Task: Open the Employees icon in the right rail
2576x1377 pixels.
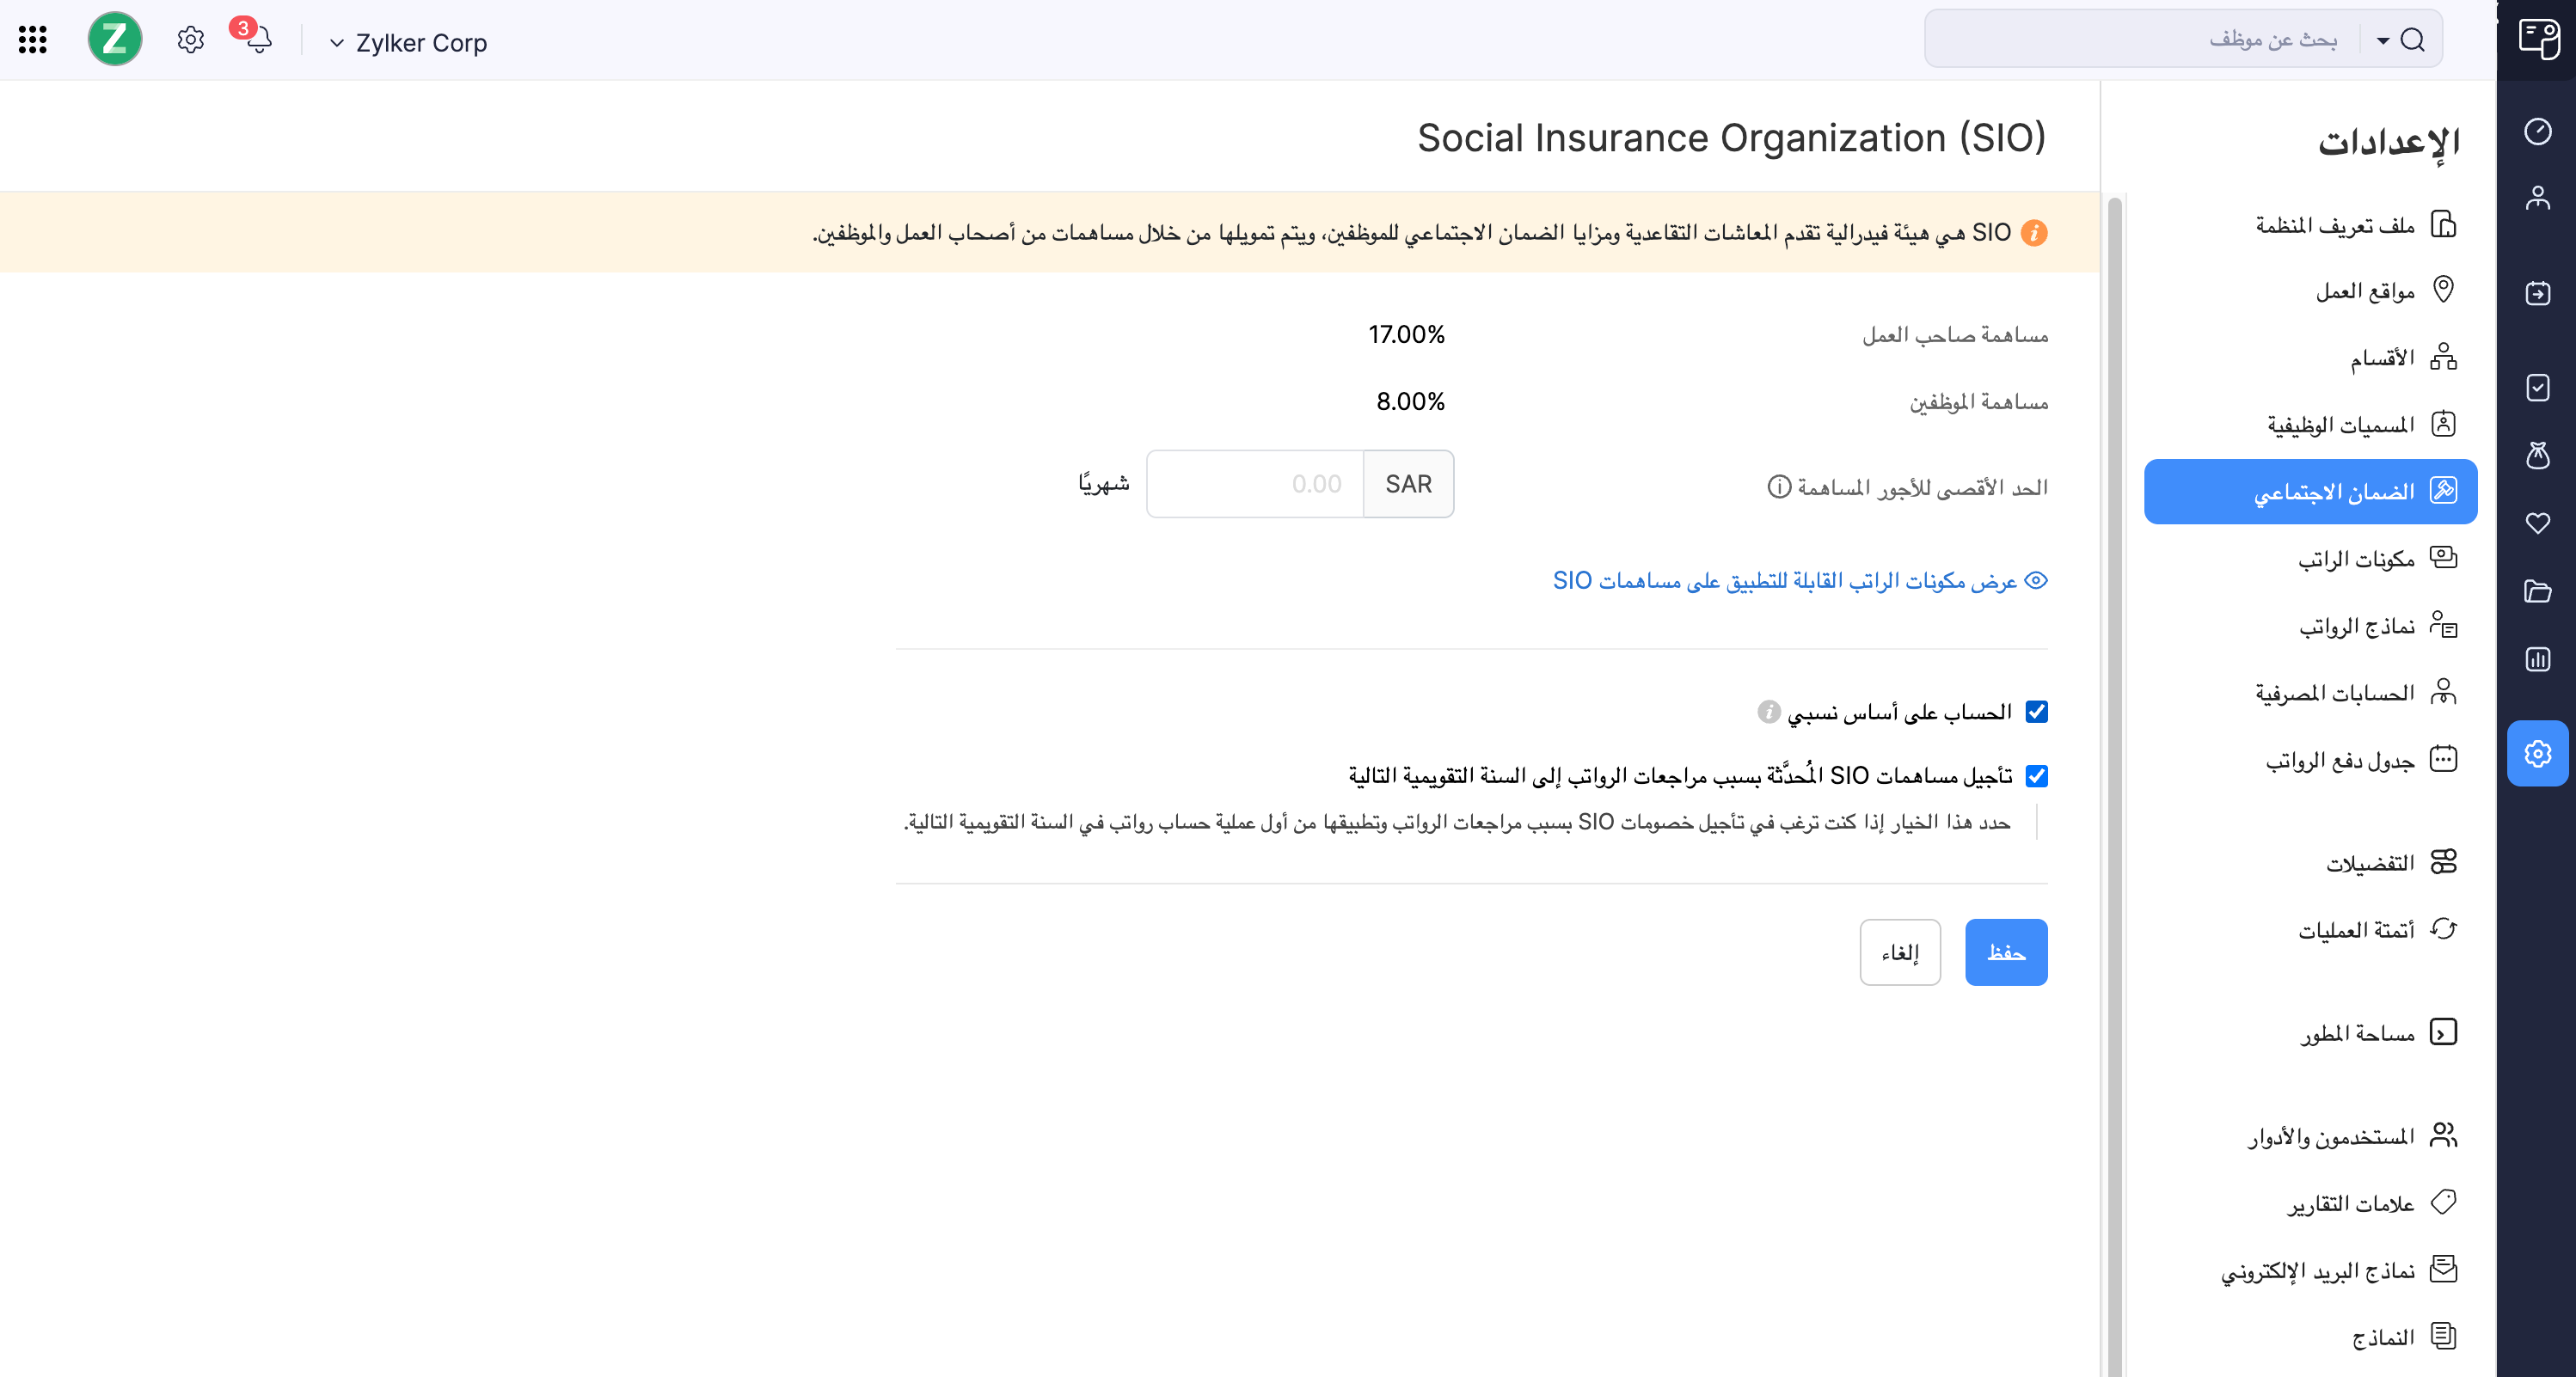Action: 2538,198
